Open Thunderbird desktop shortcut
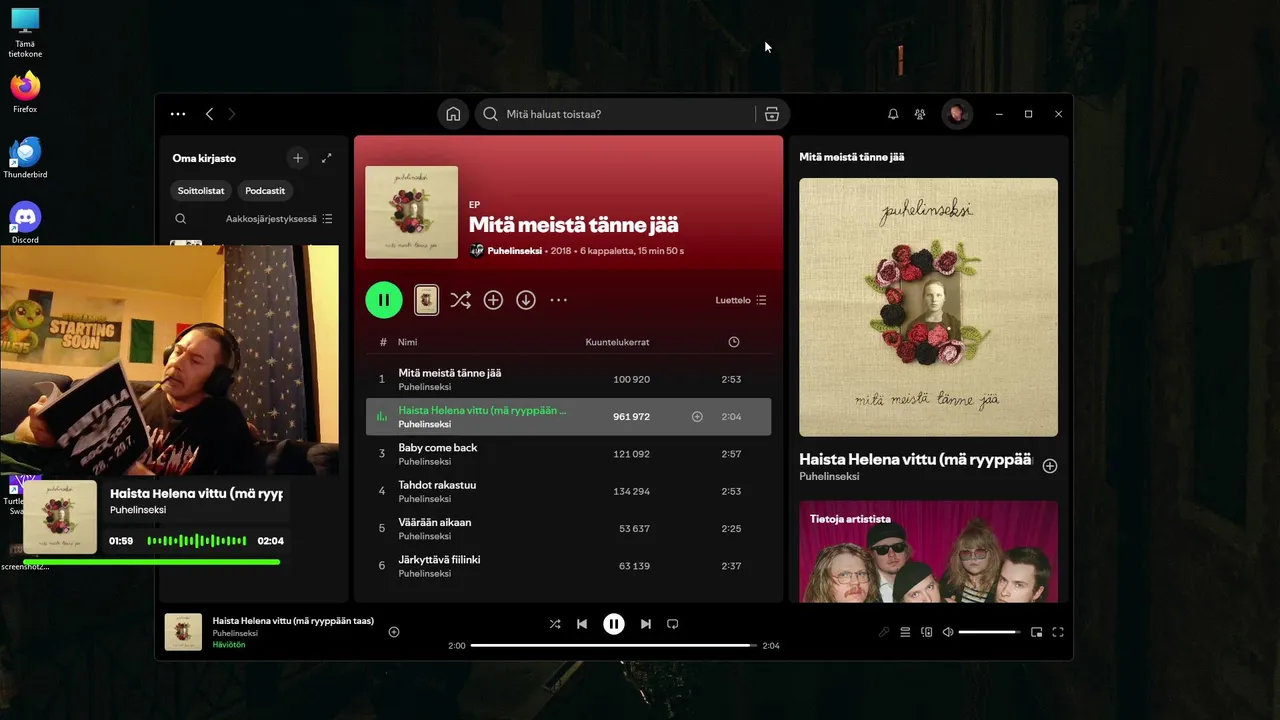 pos(25,158)
